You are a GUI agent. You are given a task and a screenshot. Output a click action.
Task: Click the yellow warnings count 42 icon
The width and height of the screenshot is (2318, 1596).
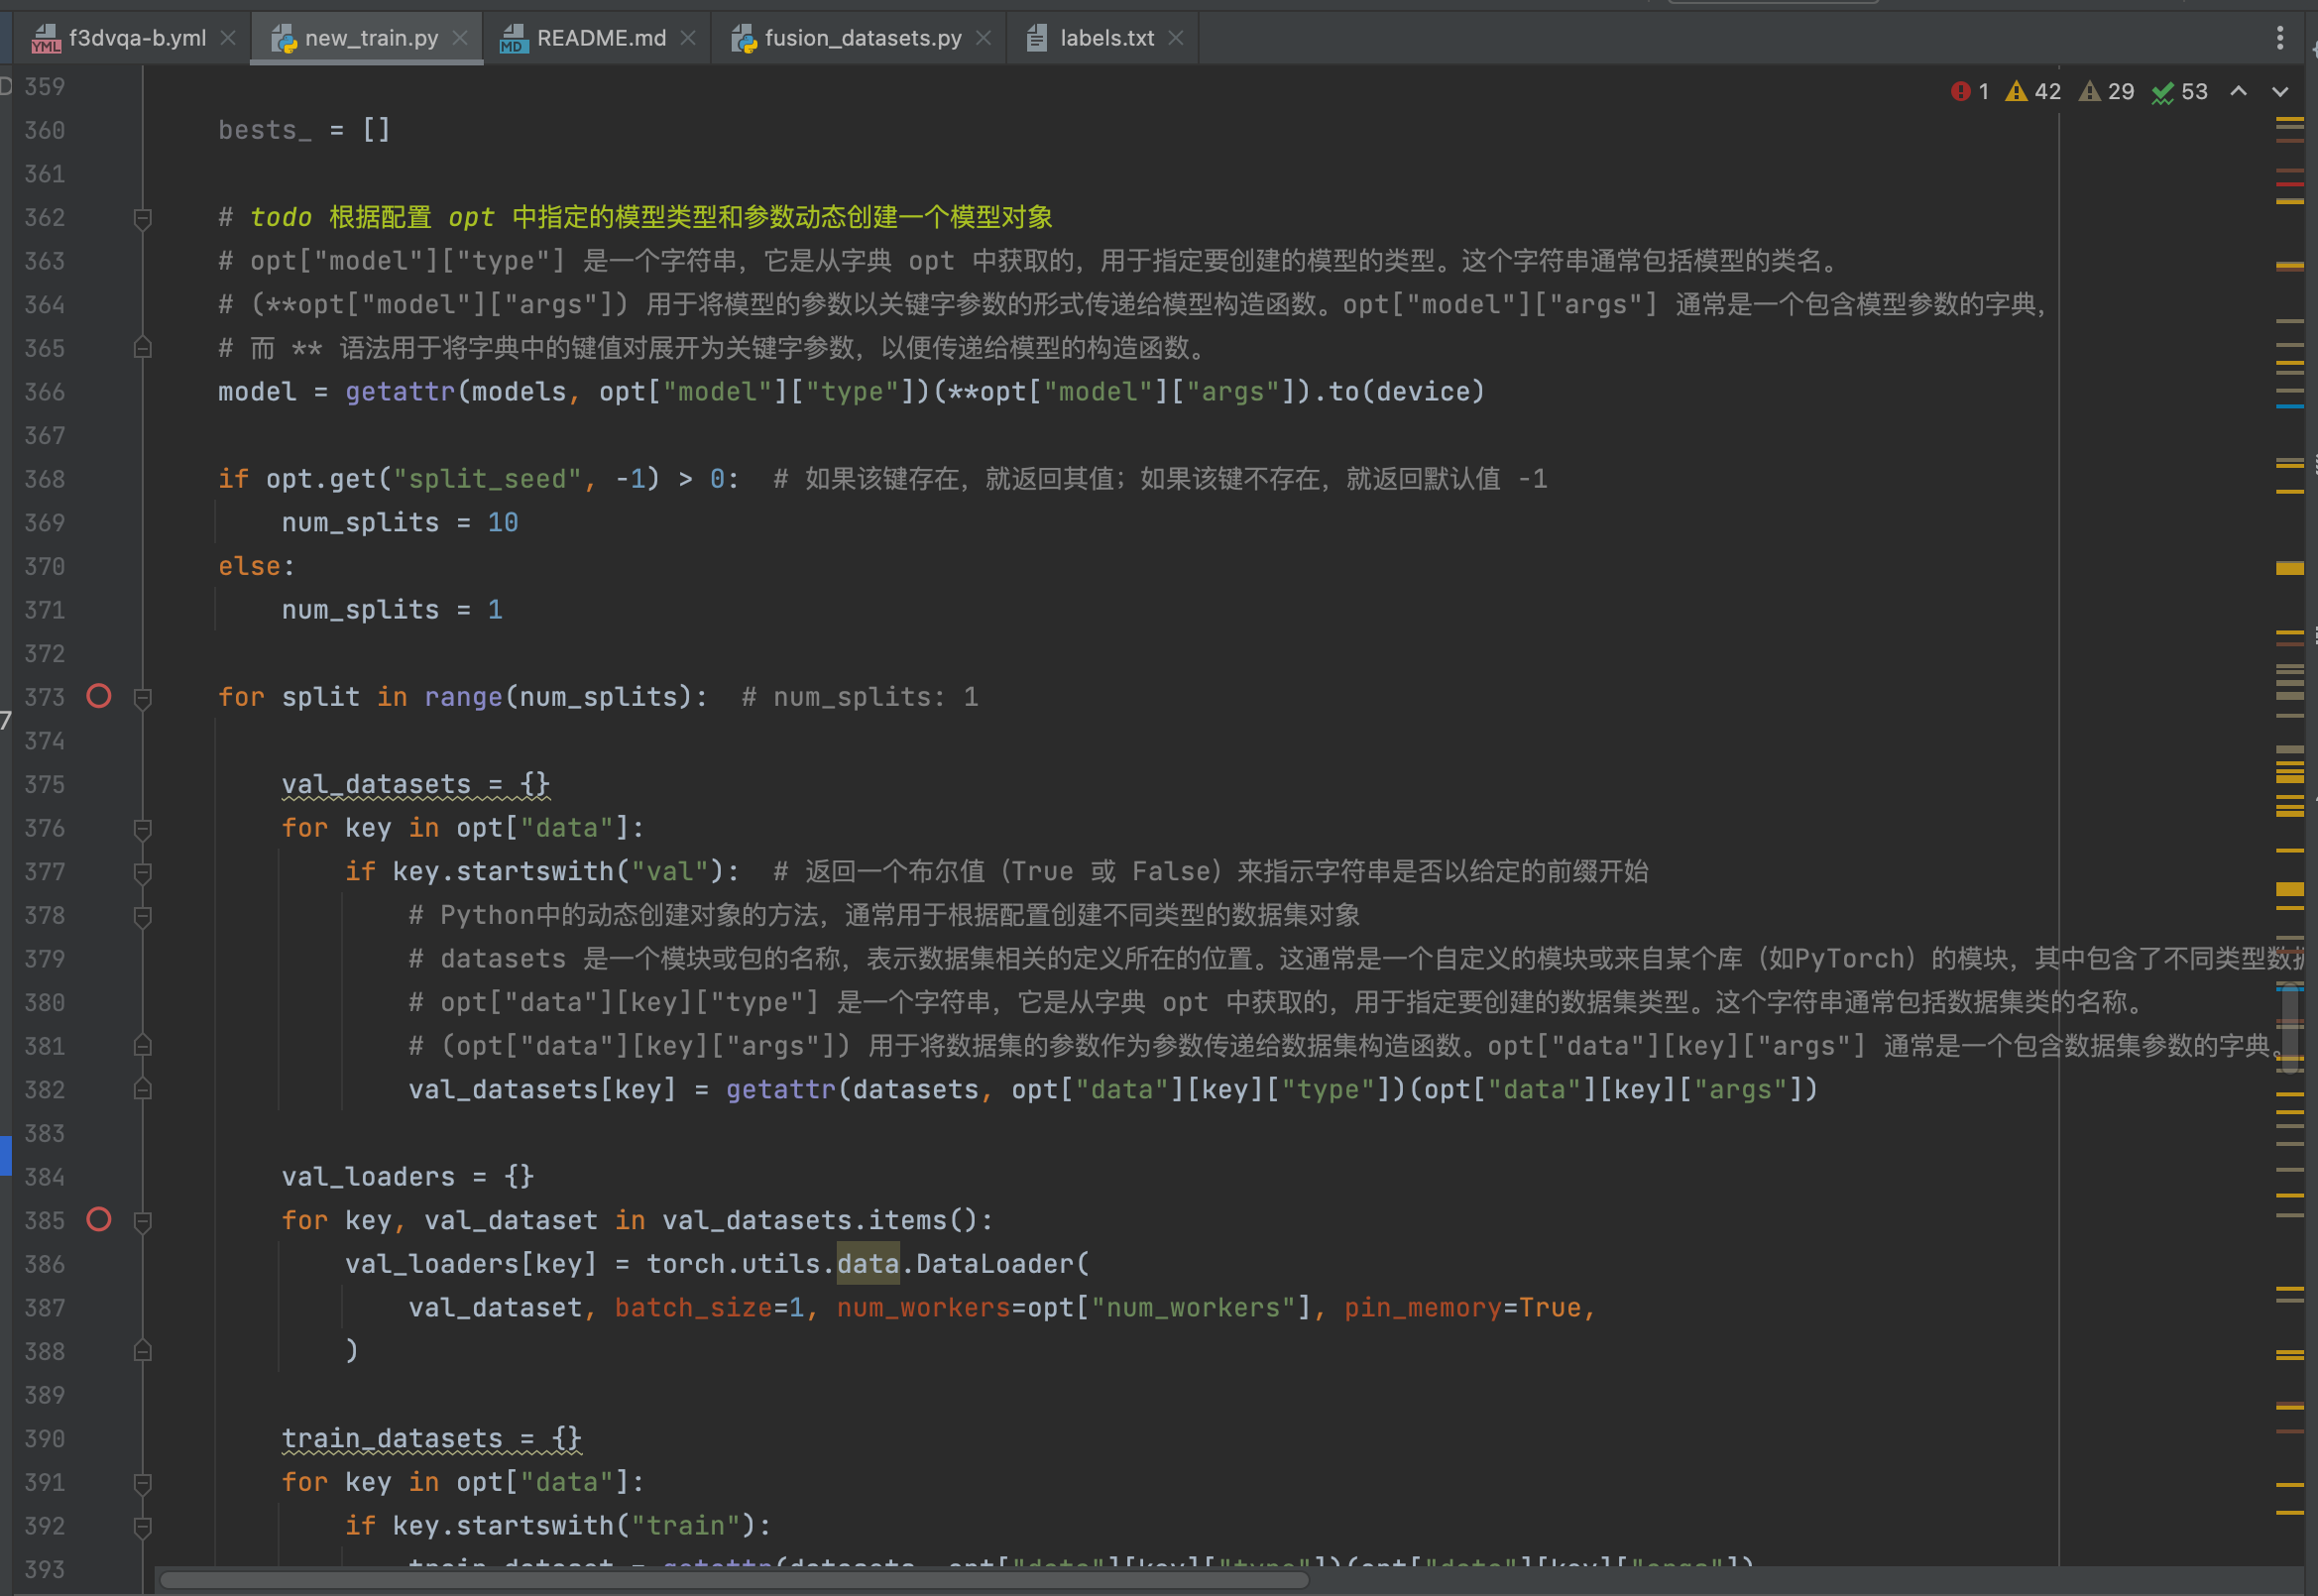click(2017, 92)
